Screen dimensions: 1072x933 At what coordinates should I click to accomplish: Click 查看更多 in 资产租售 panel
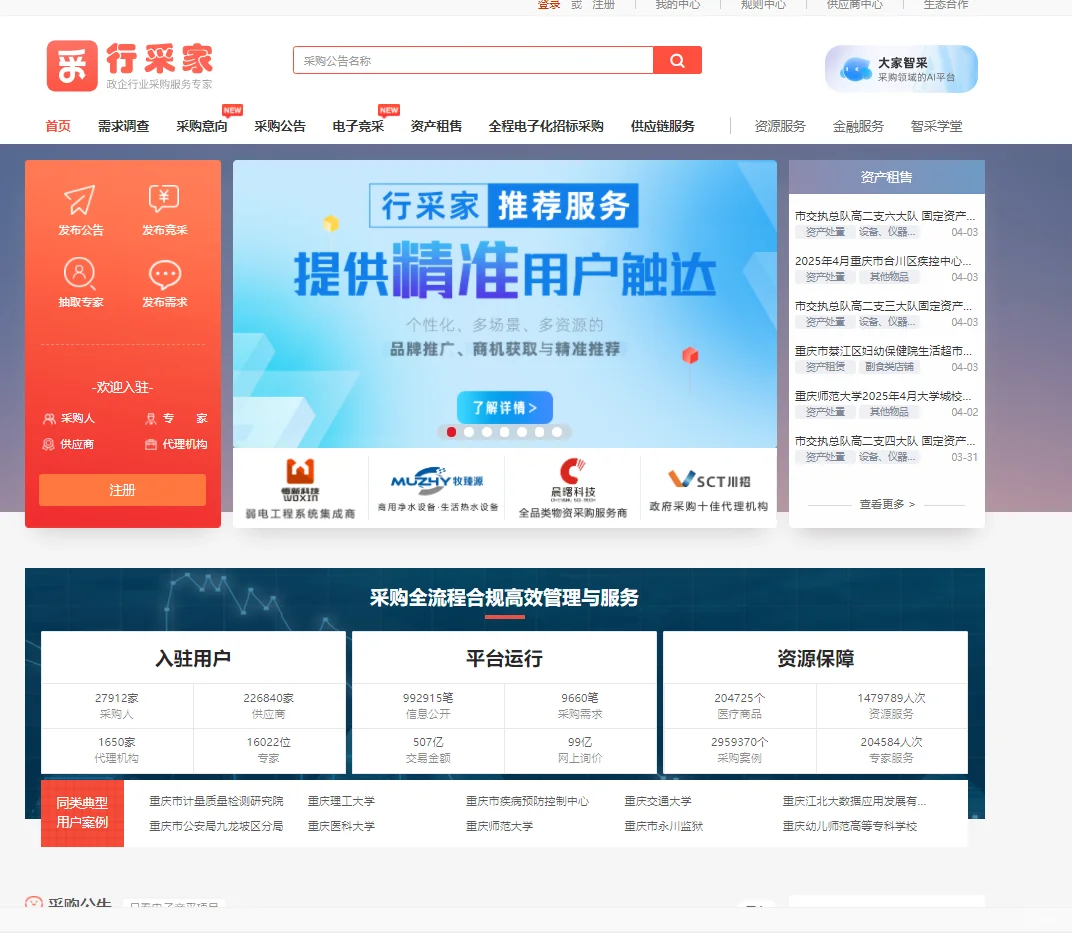pyautogui.click(x=887, y=504)
